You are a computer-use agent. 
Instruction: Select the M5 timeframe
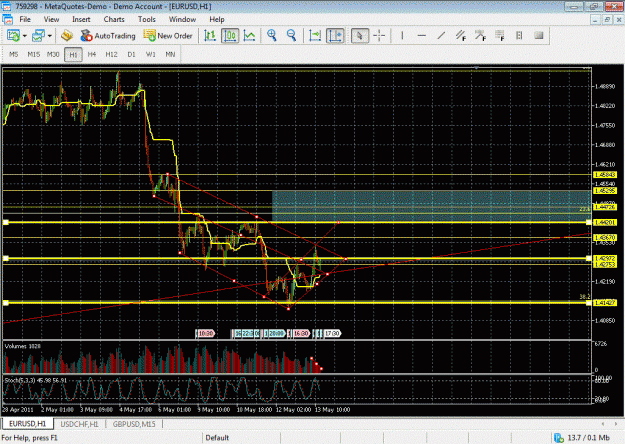[x=14, y=54]
